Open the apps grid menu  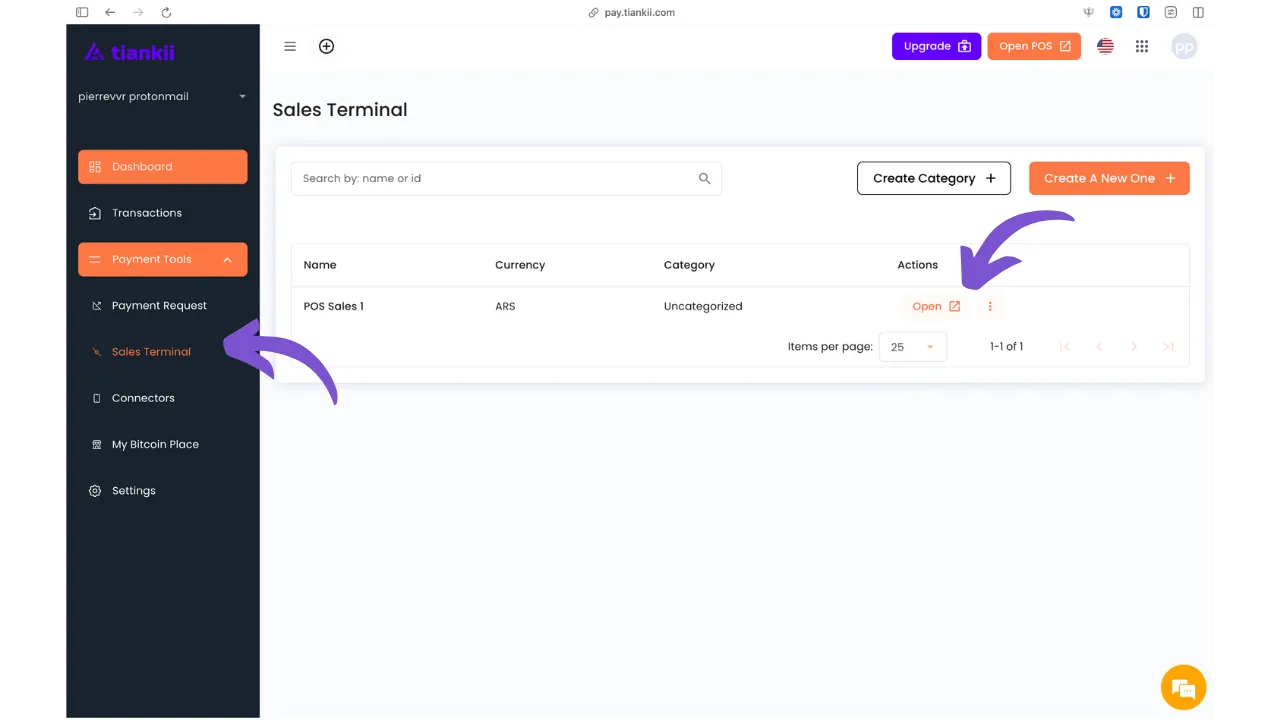(x=1142, y=46)
